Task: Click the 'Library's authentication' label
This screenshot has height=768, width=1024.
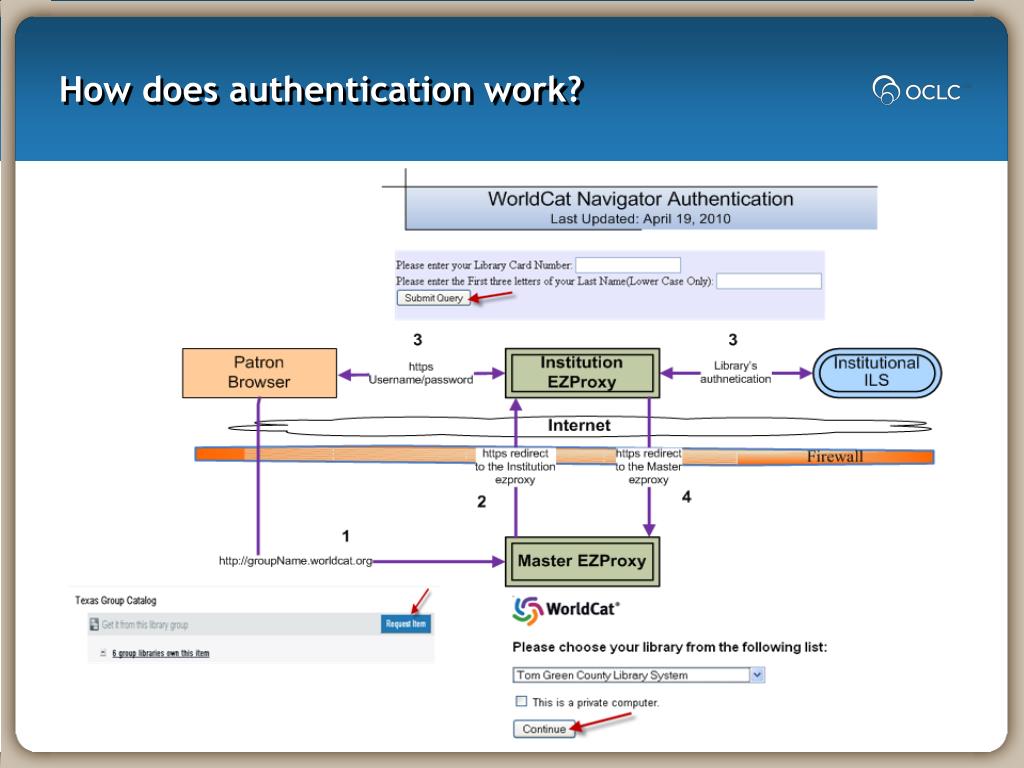Action: click(x=735, y=372)
